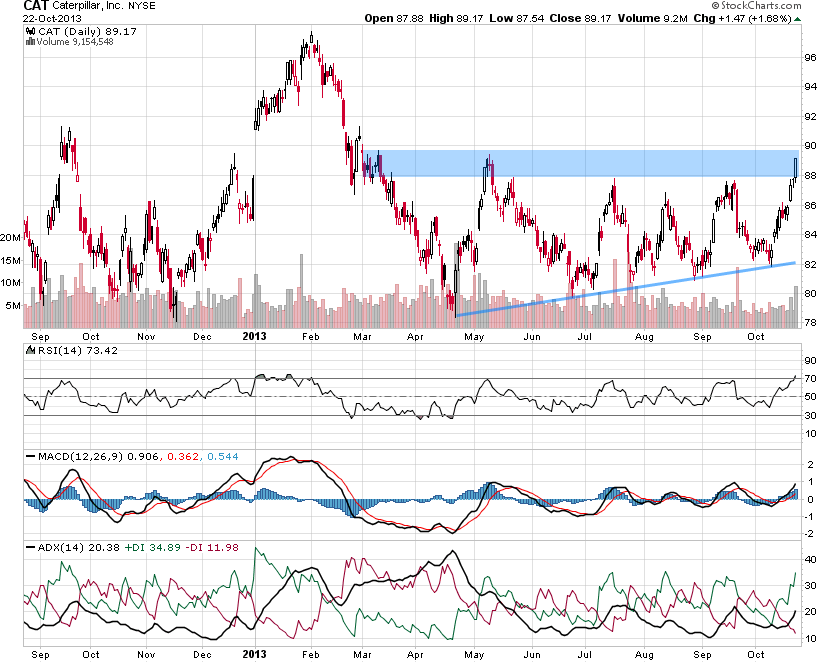This screenshot has height=662, width=817.
Task: Click the May label on the price chart axis
Action: [474, 336]
